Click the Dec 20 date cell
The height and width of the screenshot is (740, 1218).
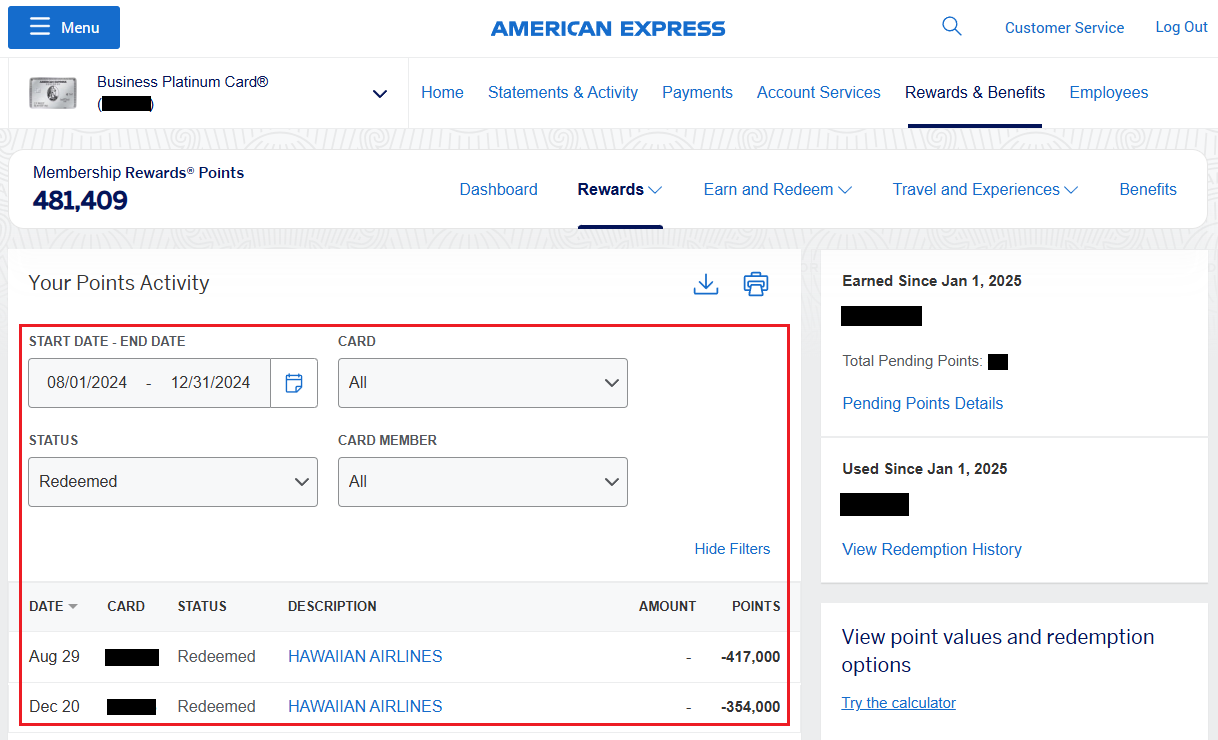54,707
